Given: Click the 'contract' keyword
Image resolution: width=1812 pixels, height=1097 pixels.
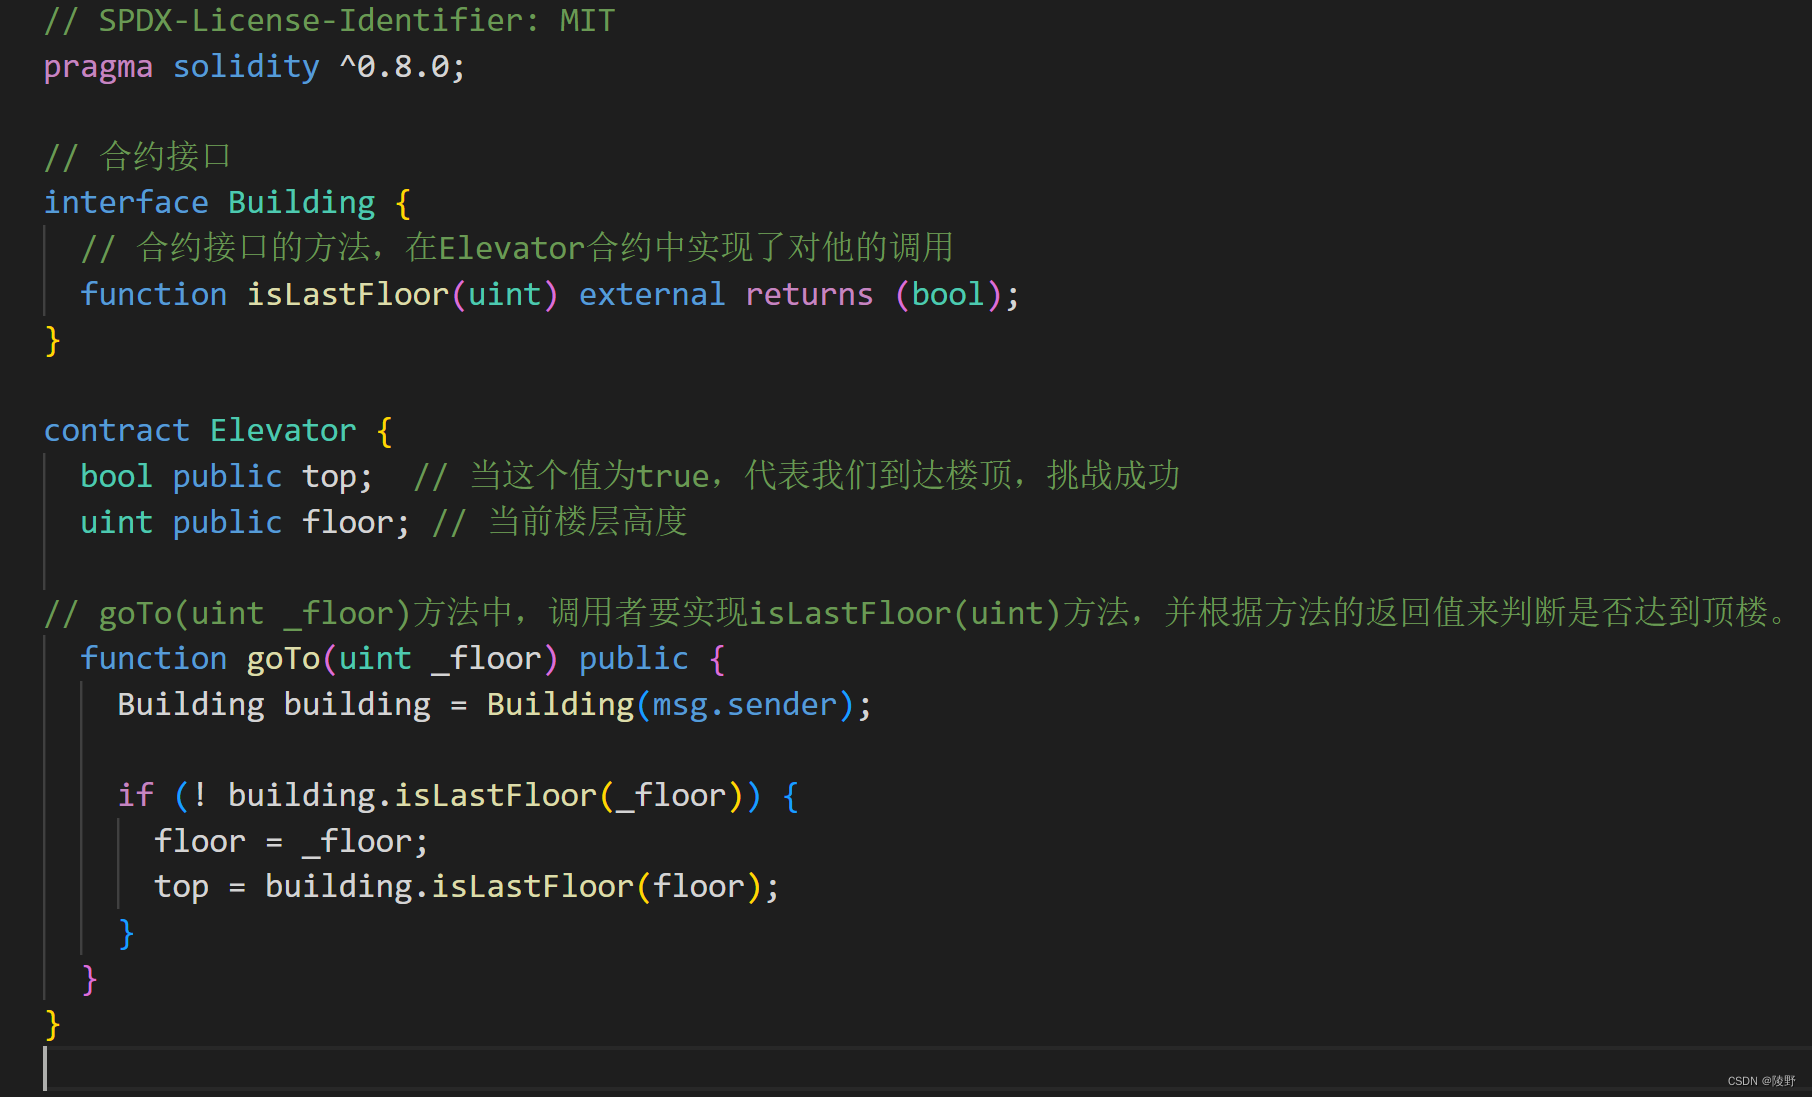Looking at the screenshot, I should pos(117,431).
